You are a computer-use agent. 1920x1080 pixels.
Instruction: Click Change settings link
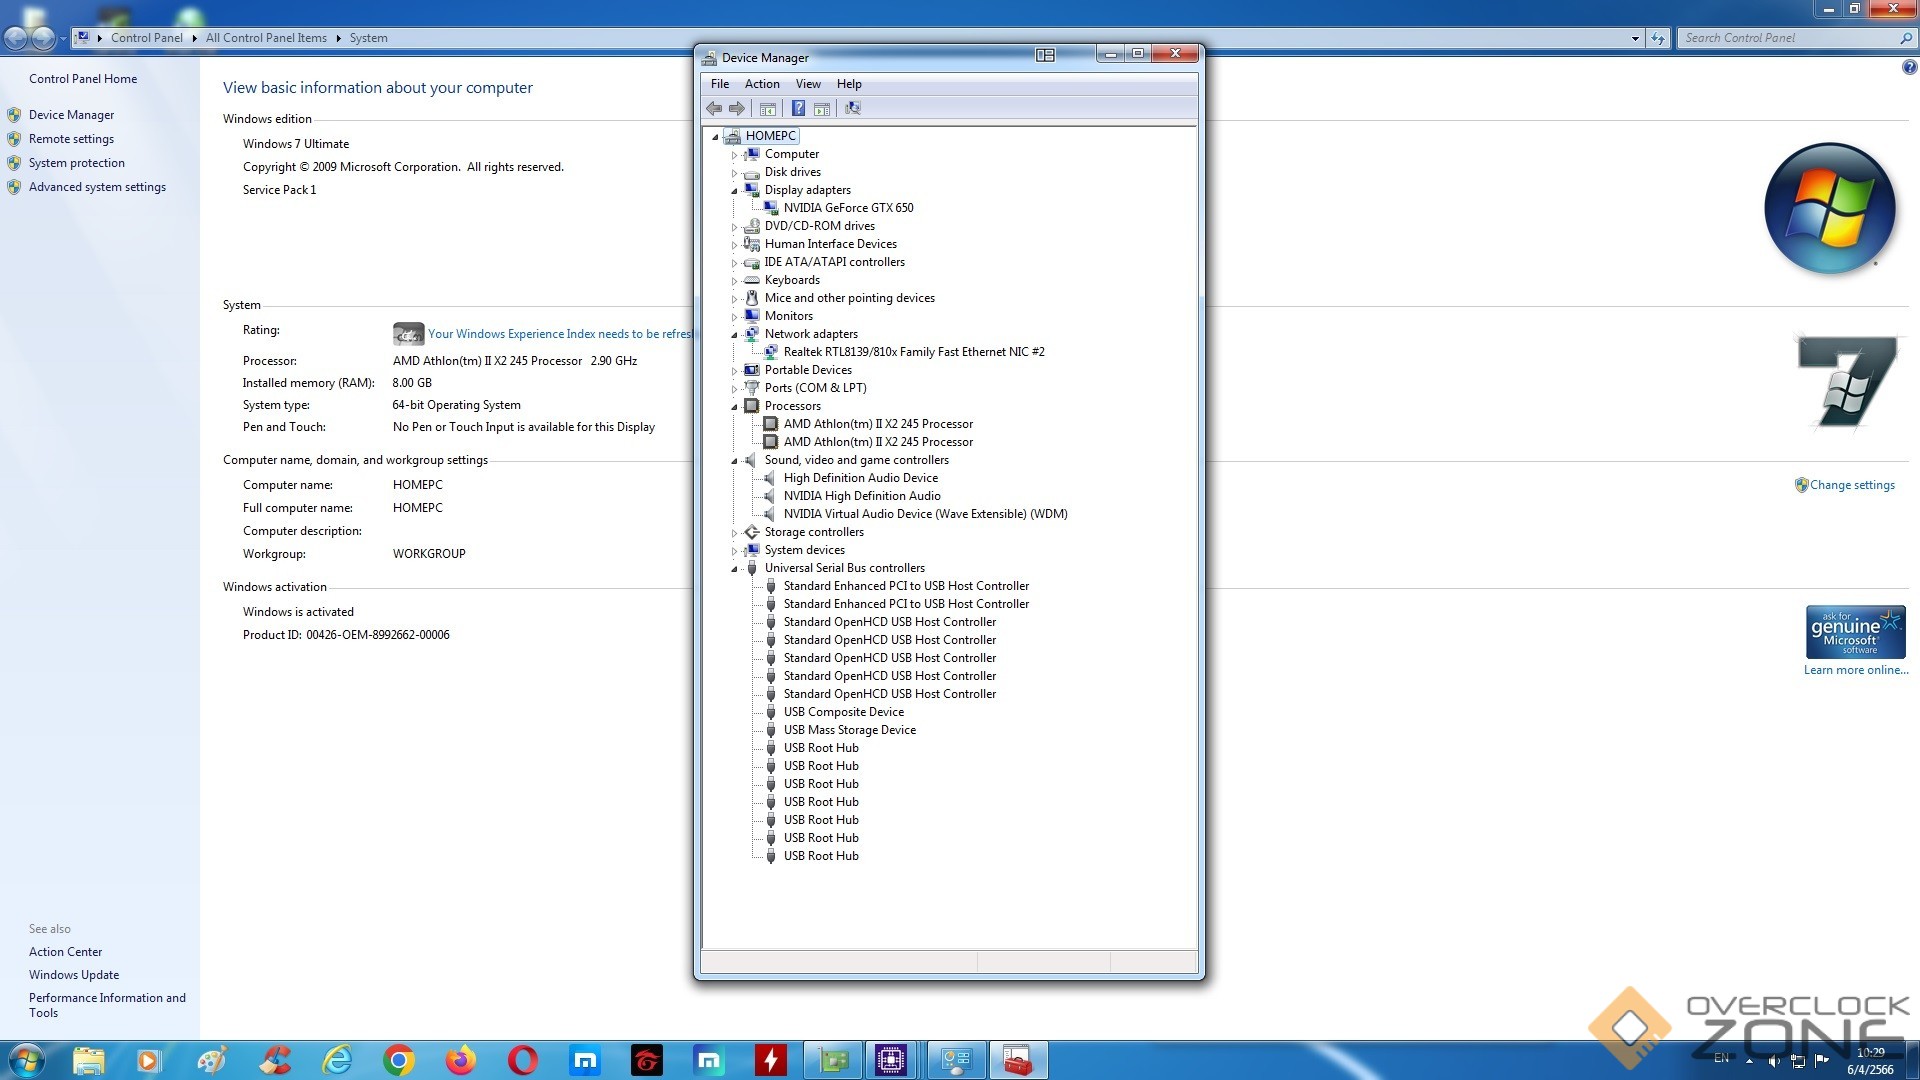[x=1851, y=485]
